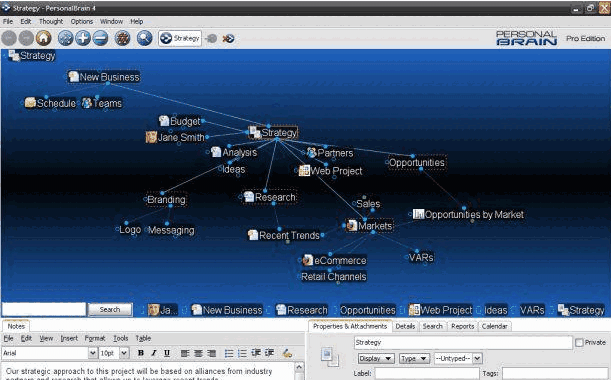The height and width of the screenshot is (380, 611).
Task: Click the Strategy pin button in toolbar
Action: [x=180, y=38]
